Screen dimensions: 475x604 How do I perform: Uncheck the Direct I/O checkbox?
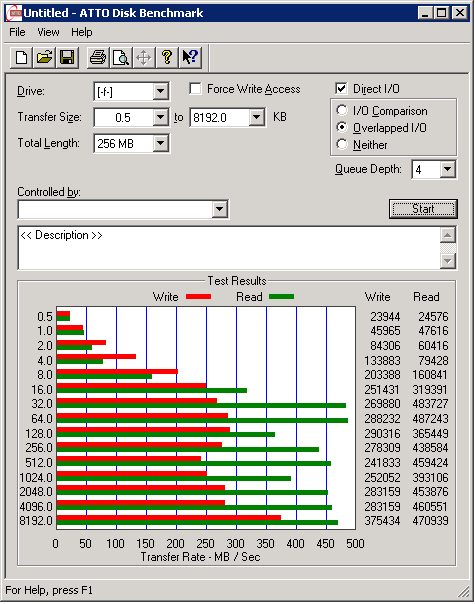[341, 89]
